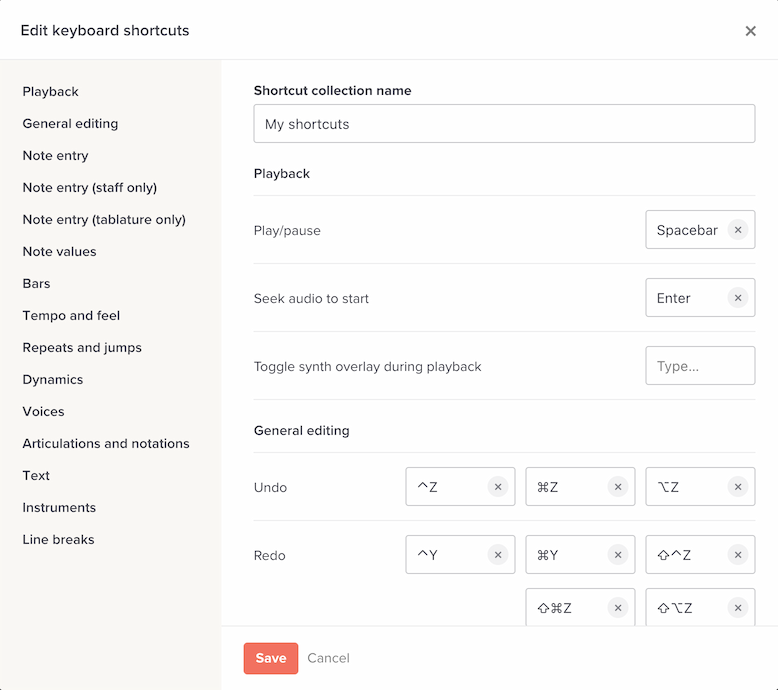
Task: Cancel editing keyboard shortcuts
Action: tap(328, 658)
